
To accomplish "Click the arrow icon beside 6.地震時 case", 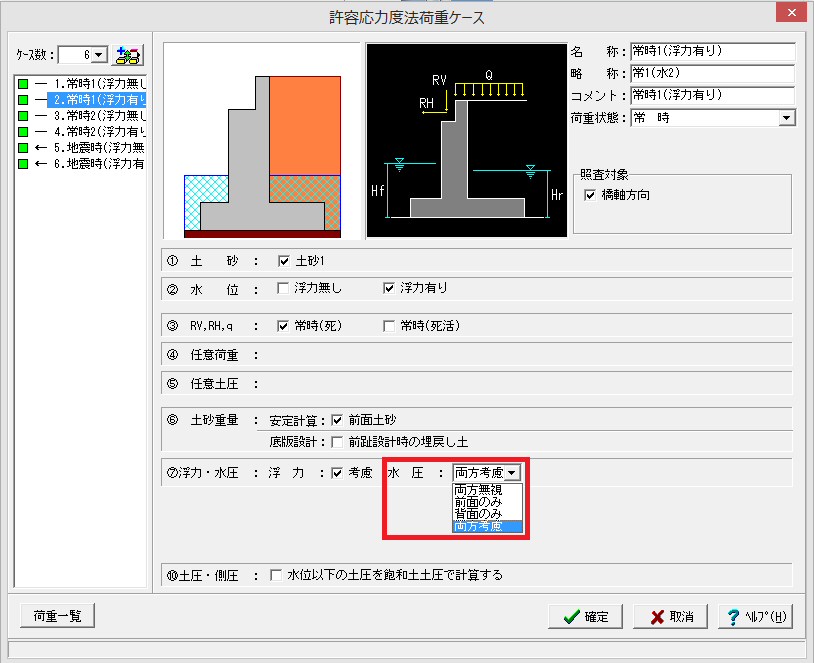I will point(41,164).
